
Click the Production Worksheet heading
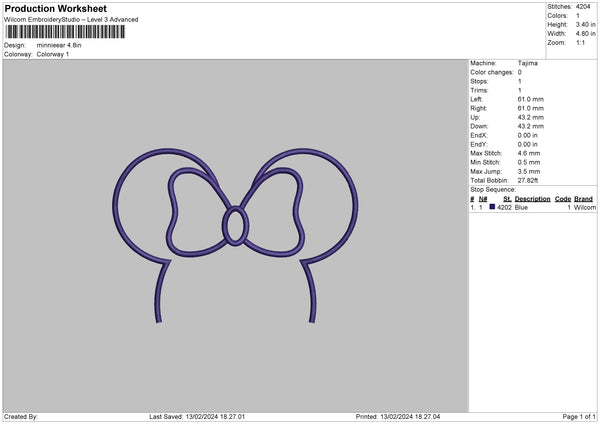[x=55, y=8]
